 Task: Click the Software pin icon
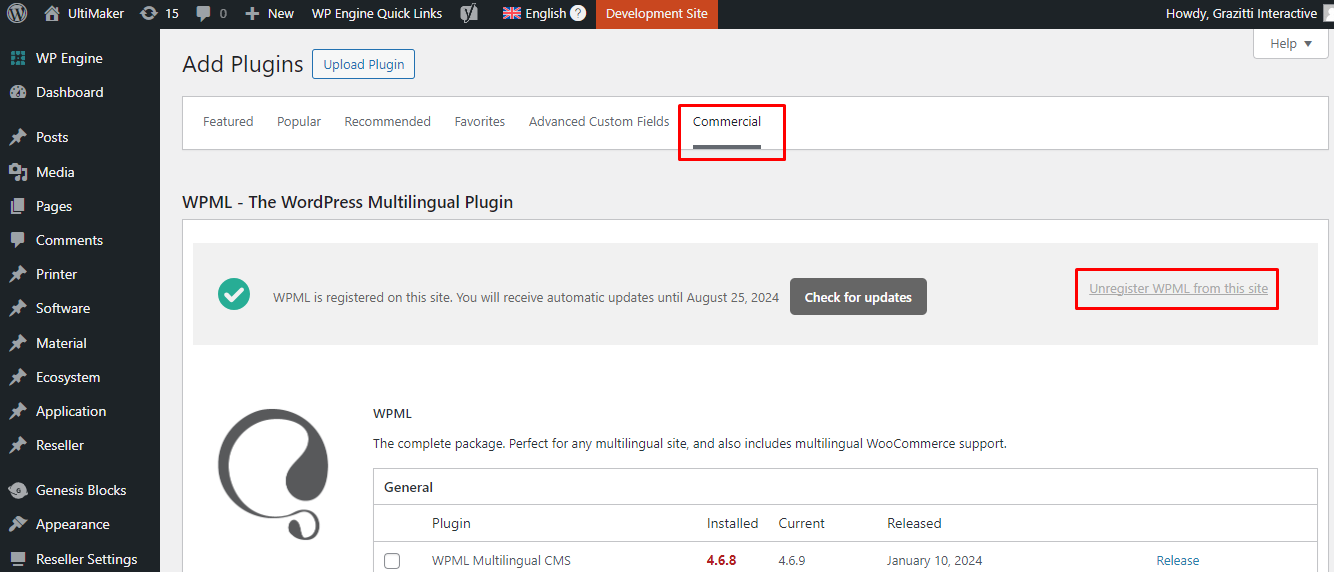pyautogui.click(x=18, y=308)
